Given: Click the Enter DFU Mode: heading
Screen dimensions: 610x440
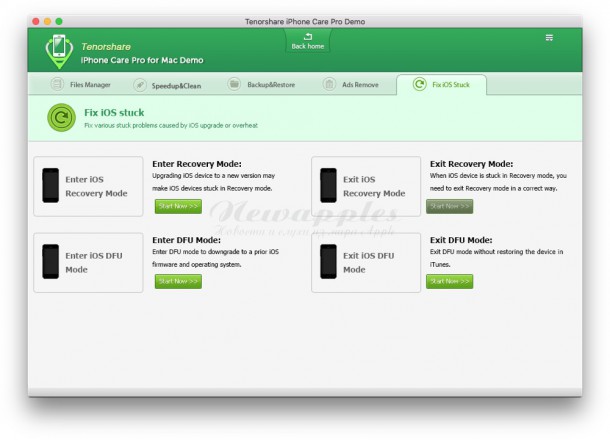Looking at the screenshot, I should coord(186,240).
